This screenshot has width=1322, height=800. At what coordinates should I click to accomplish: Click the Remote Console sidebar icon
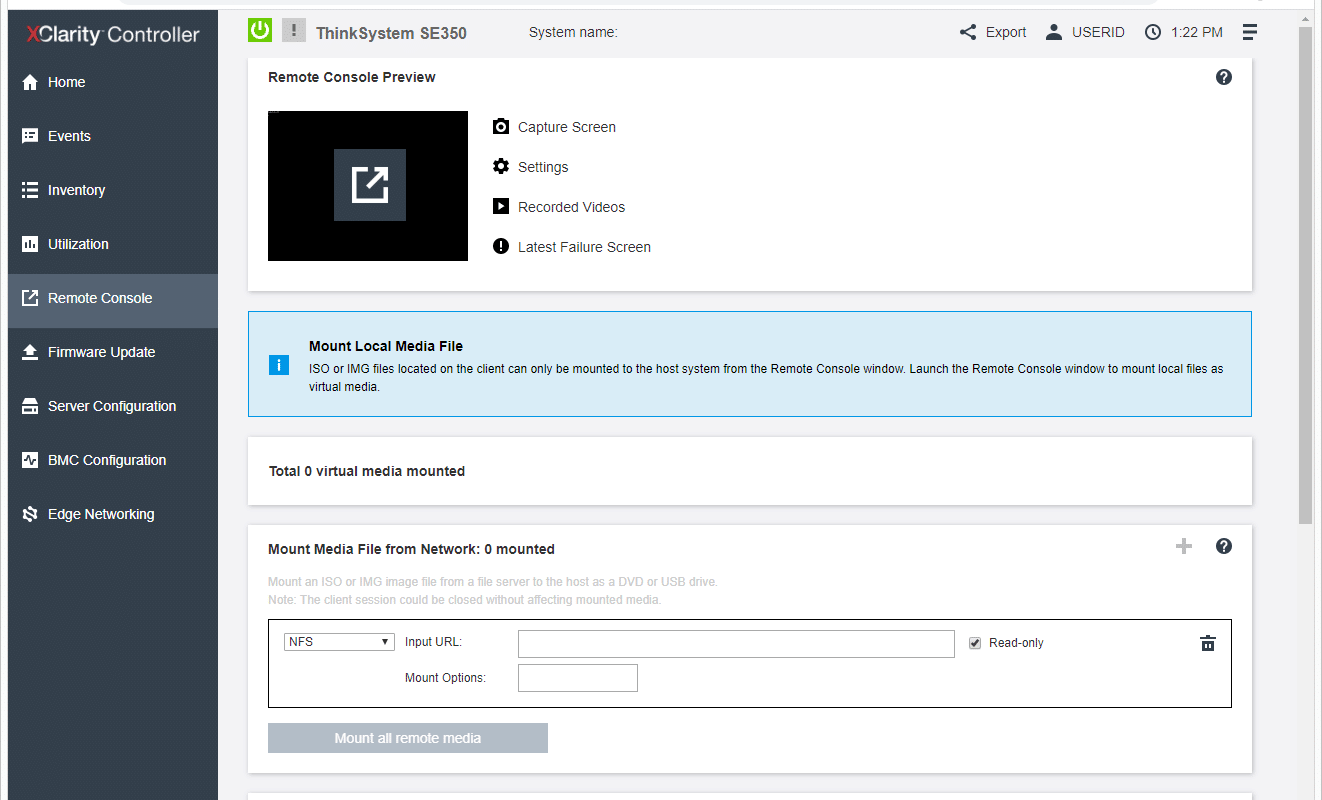coord(30,298)
